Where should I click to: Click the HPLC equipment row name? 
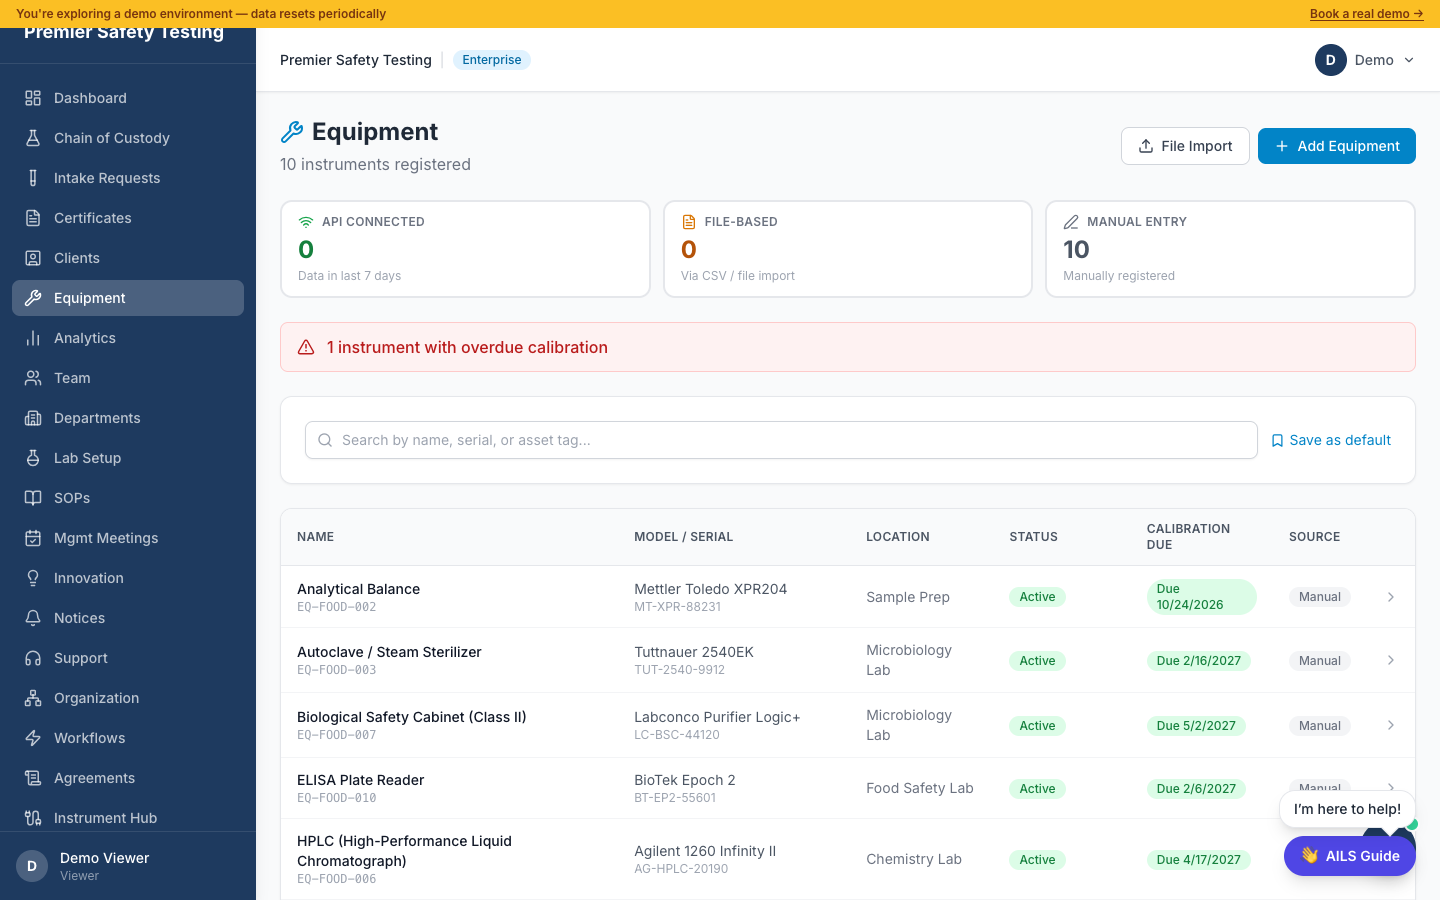click(x=404, y=851)
